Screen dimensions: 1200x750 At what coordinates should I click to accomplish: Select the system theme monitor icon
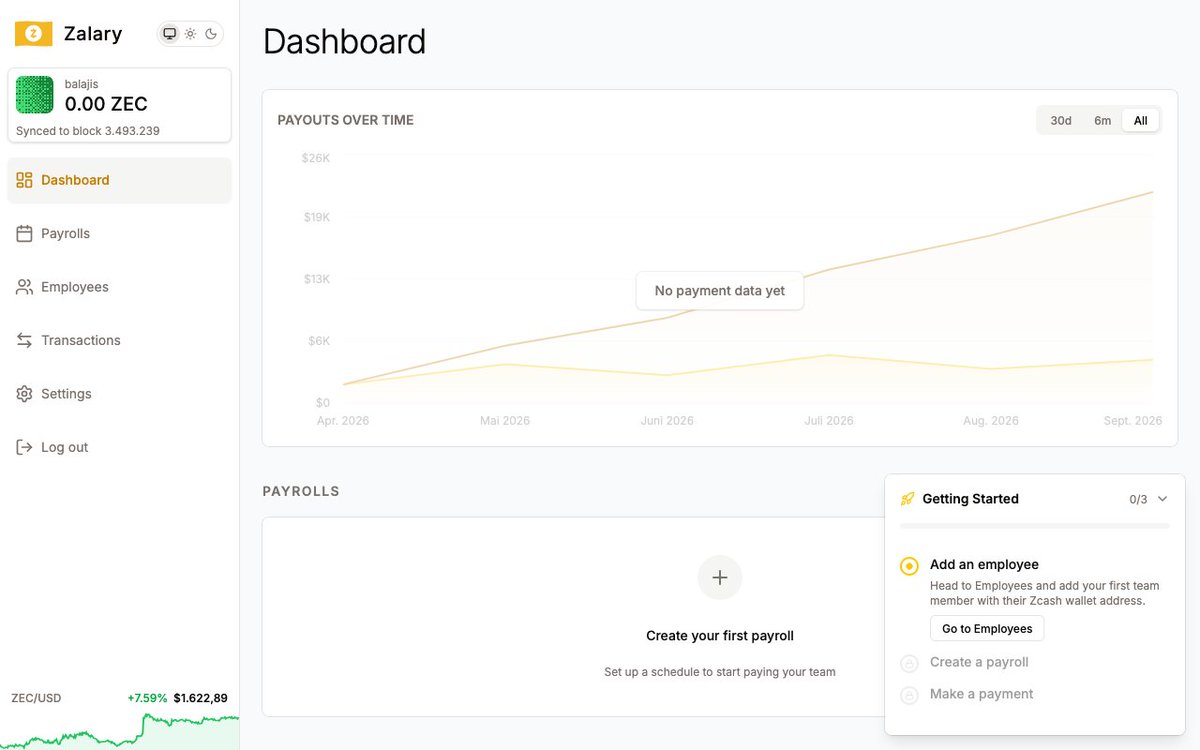click(170, 34)
